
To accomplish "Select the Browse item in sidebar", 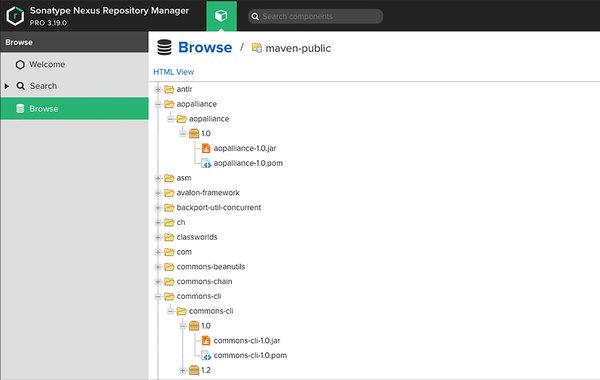I will pyautogui.click(x=74, y=109).
